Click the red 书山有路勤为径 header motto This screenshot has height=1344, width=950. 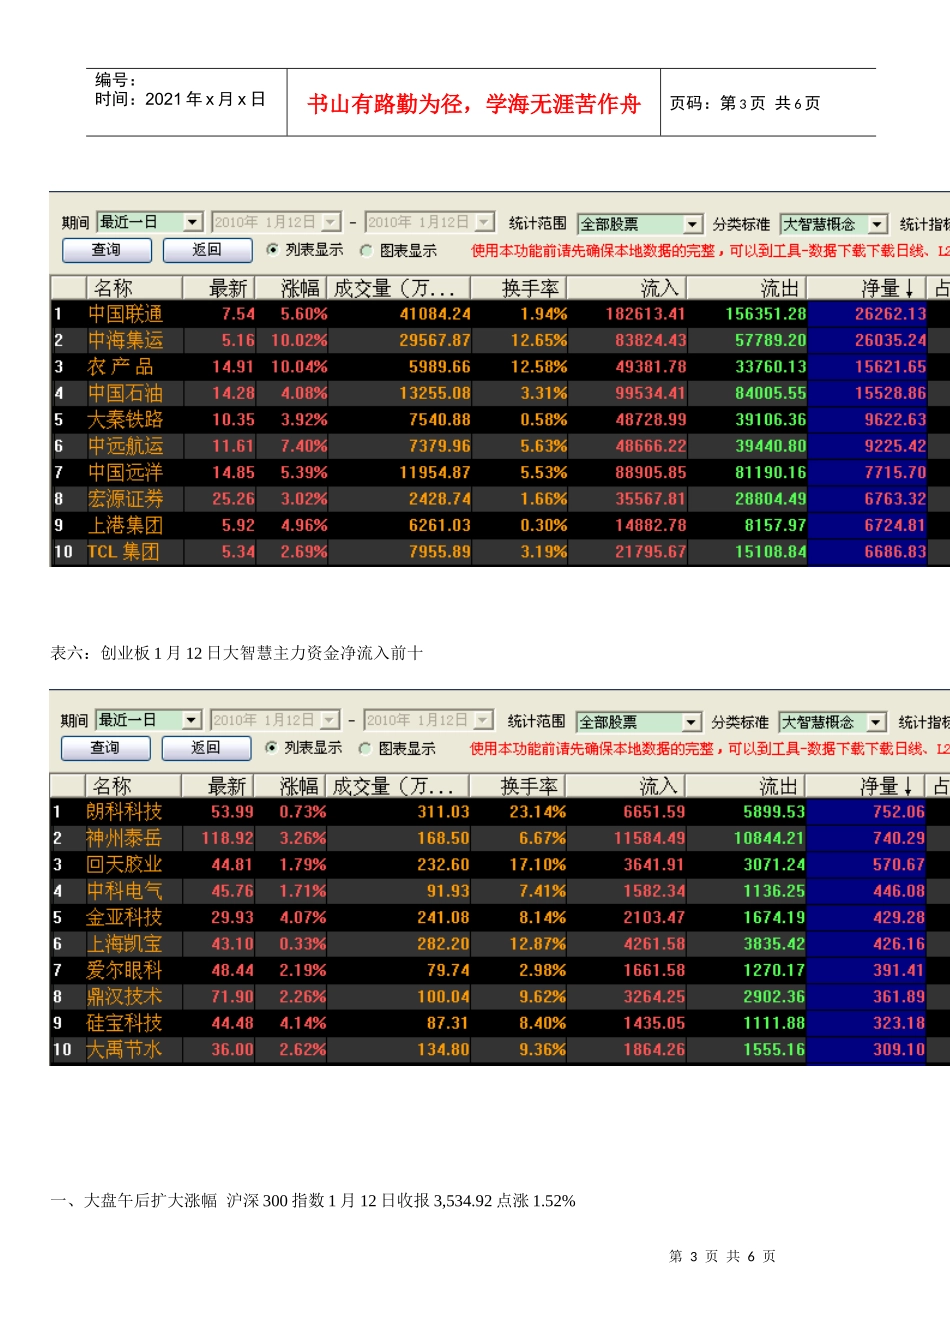point(474,104)
